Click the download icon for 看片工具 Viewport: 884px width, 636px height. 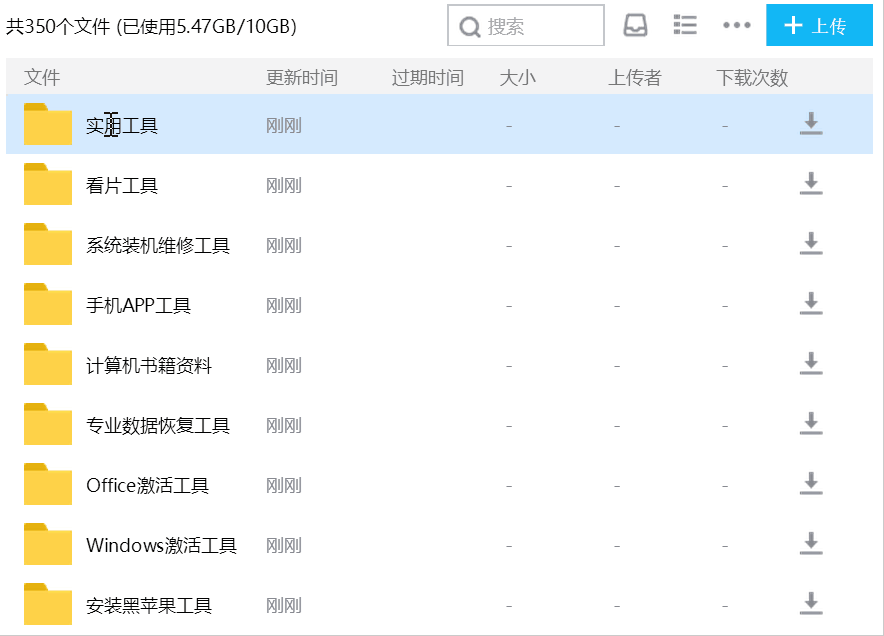[811, 184]
